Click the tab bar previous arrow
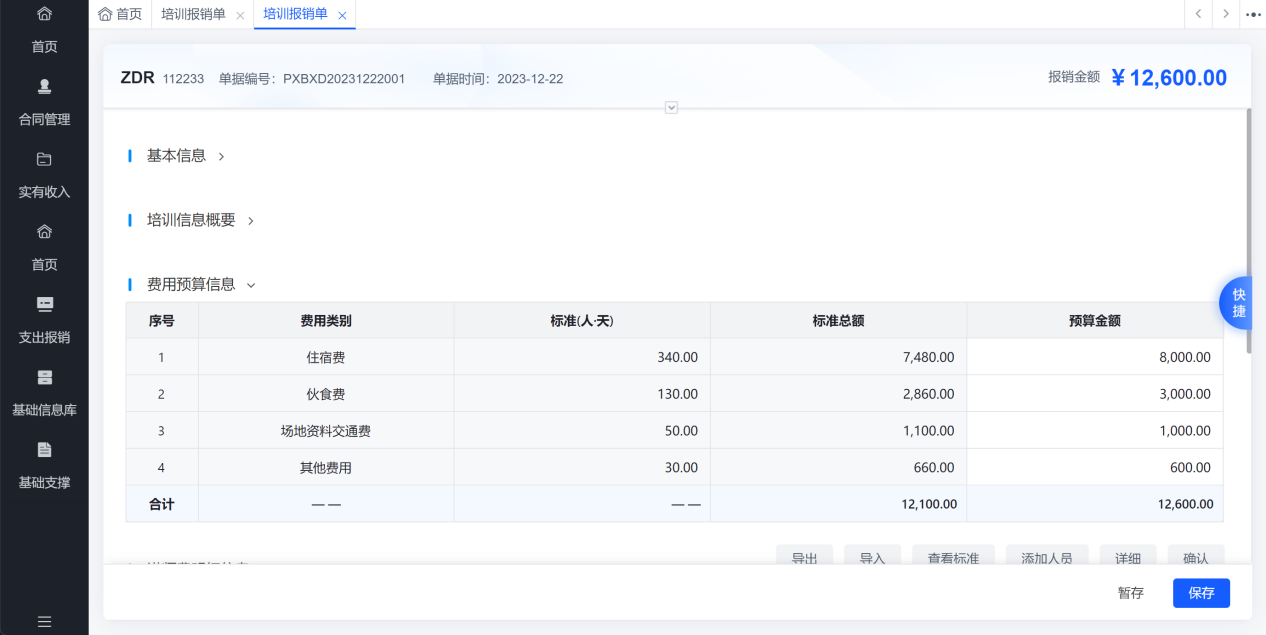The image size is (1266, 635). pos(1198,14)
